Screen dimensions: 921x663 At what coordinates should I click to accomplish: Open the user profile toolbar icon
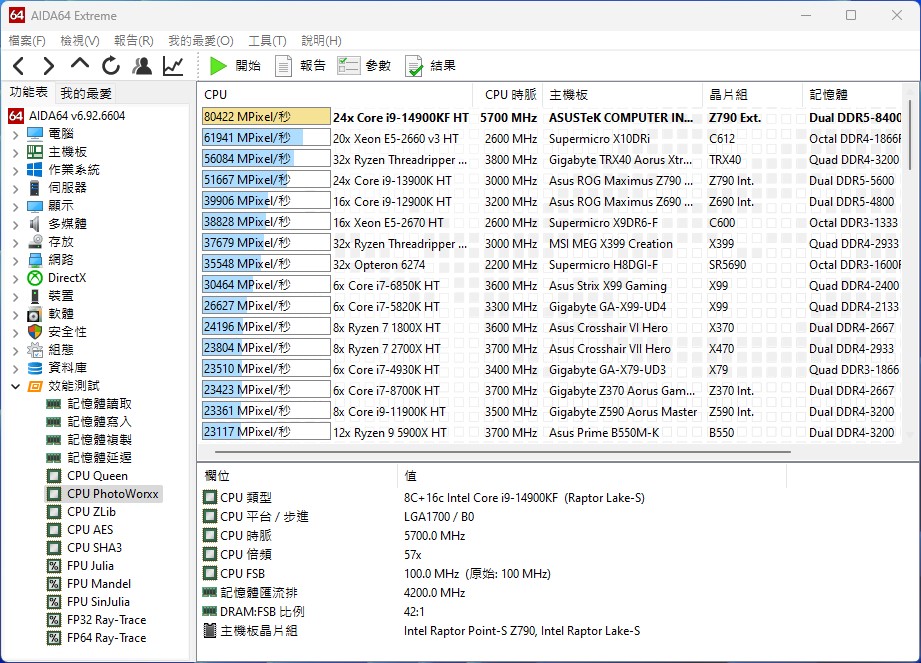point(142,66)
